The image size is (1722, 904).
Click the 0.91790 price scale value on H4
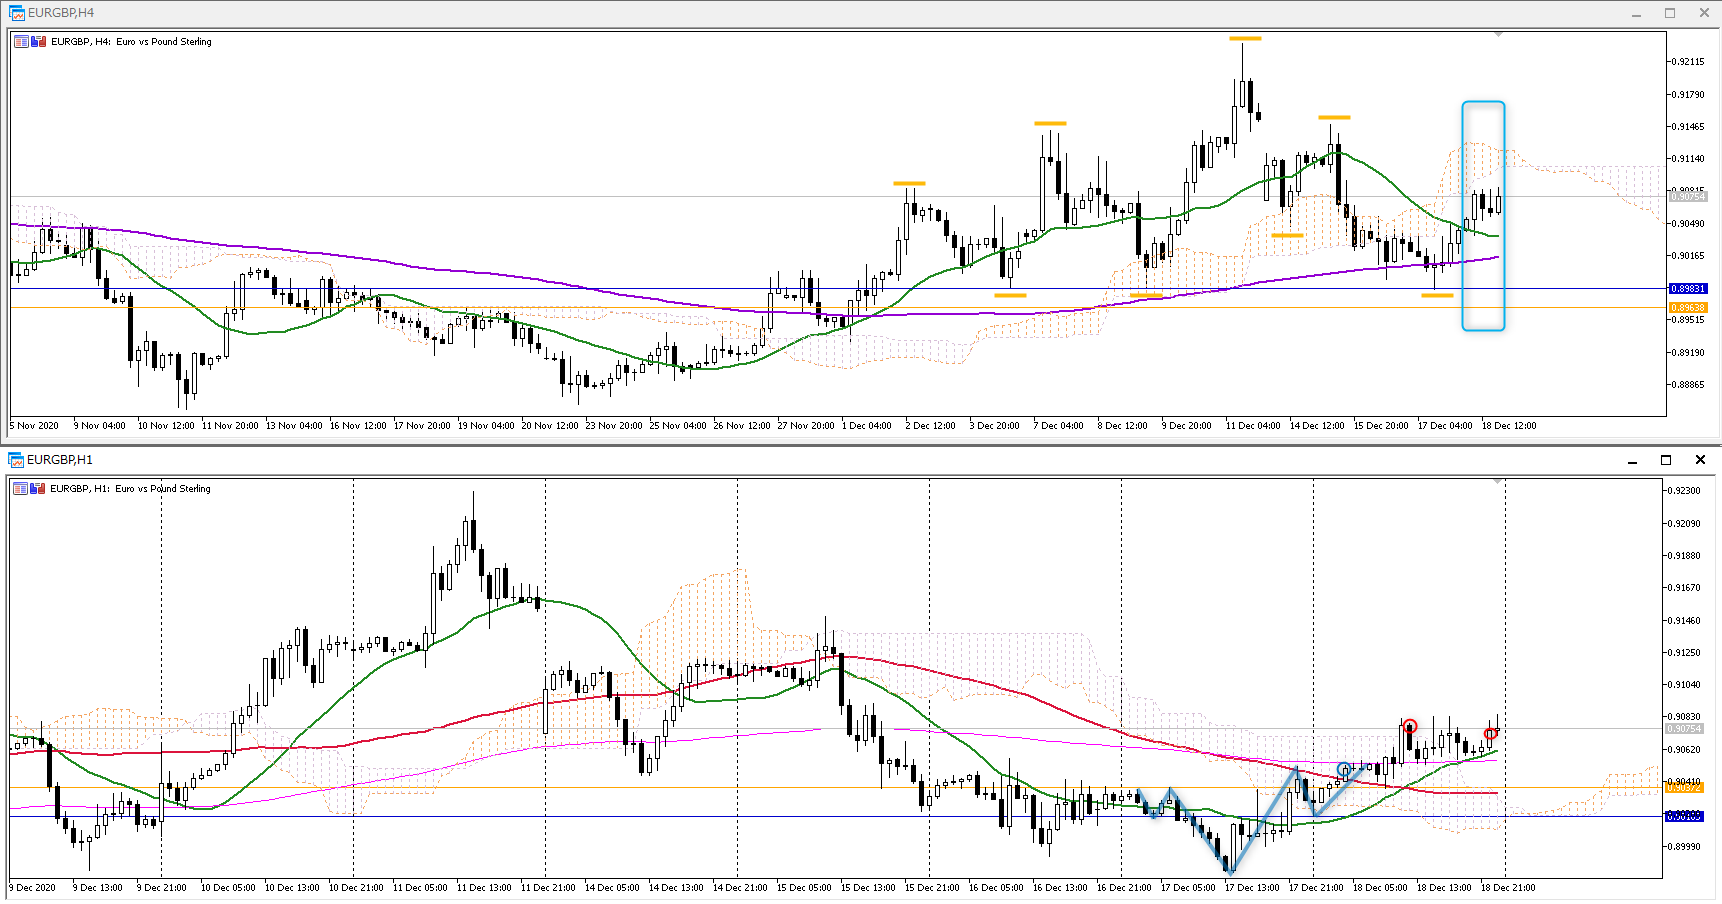(1688, 95)
